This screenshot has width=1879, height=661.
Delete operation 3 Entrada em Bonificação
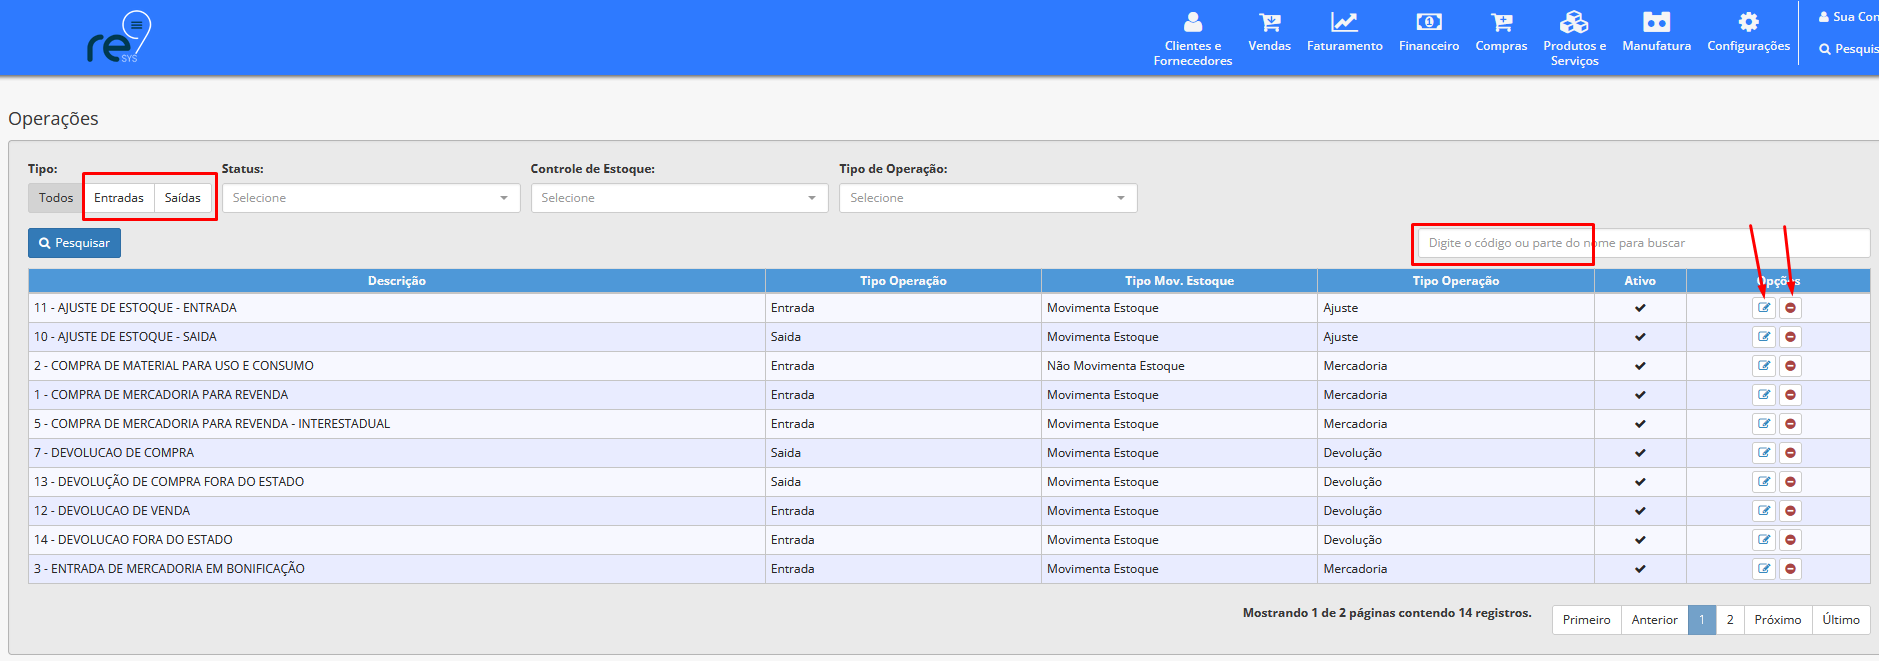click(x=1790, y=569)
